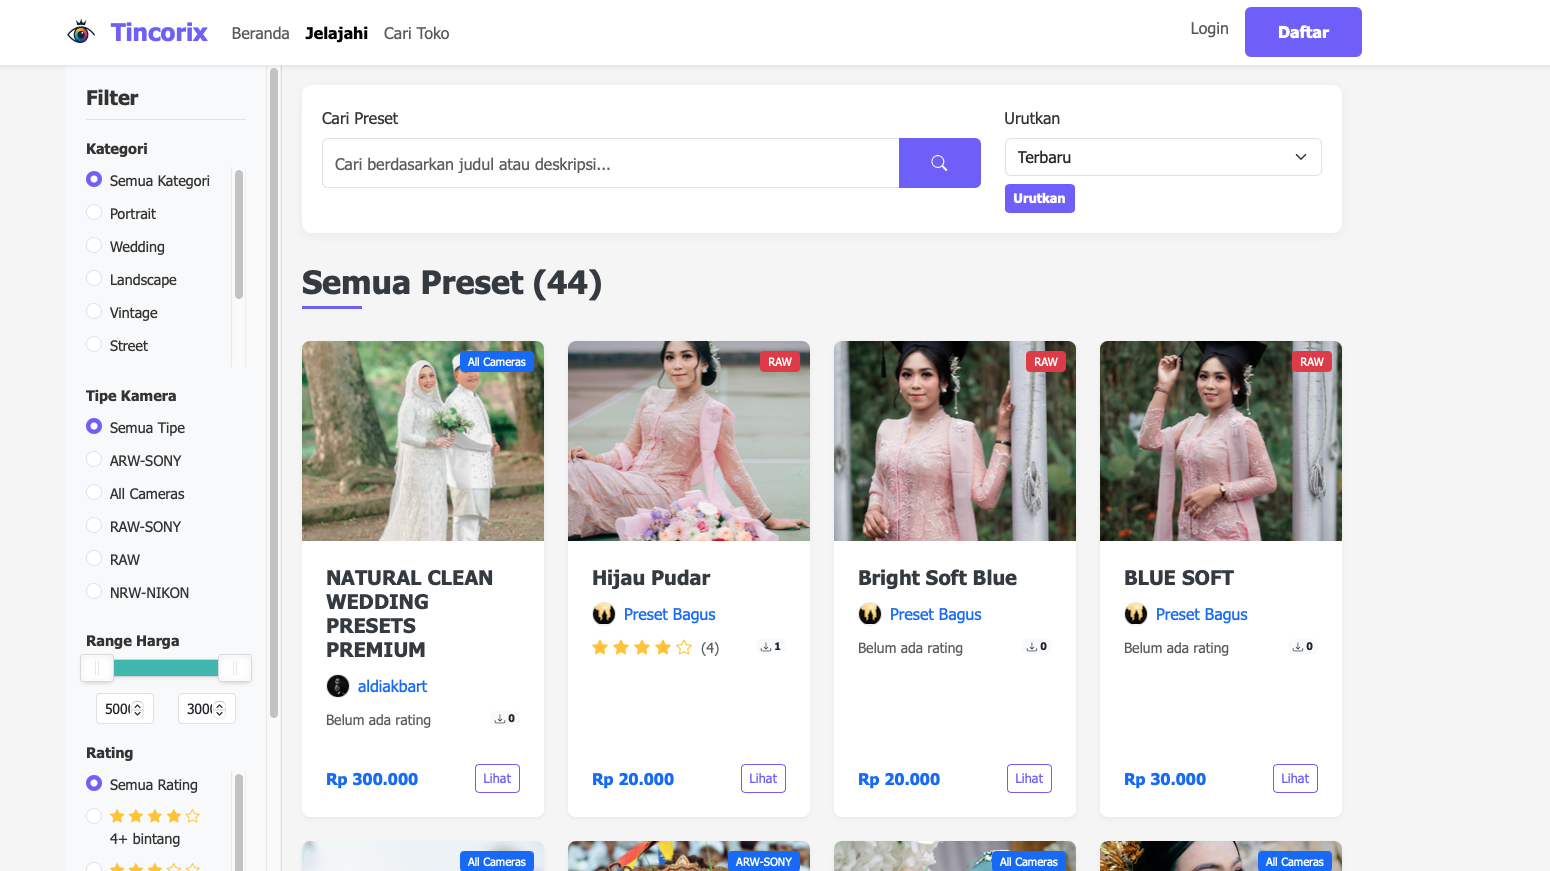Click aldiakbart seller avatar icon

point(338,686)
